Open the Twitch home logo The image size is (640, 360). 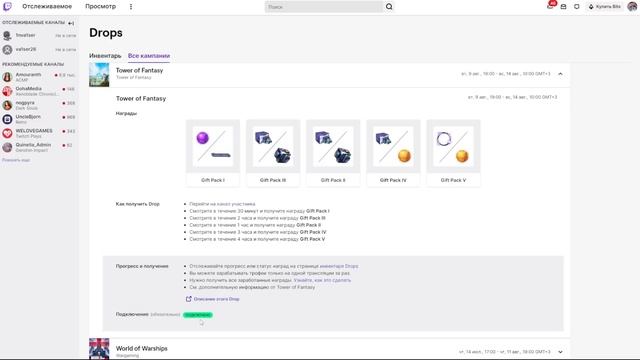7,7
